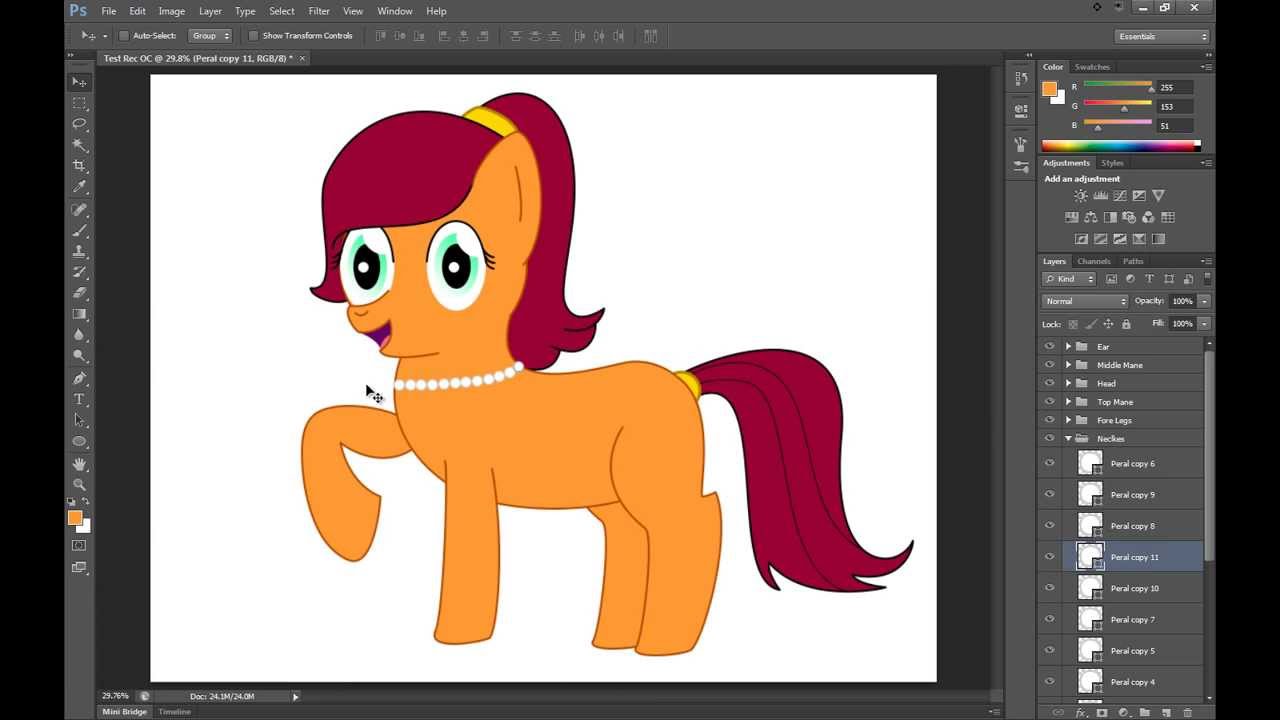Image resolution: width=1280 pixels, height=720 pixels.
Task: Select the Pen tool
Action: click(x=79, y=379)
